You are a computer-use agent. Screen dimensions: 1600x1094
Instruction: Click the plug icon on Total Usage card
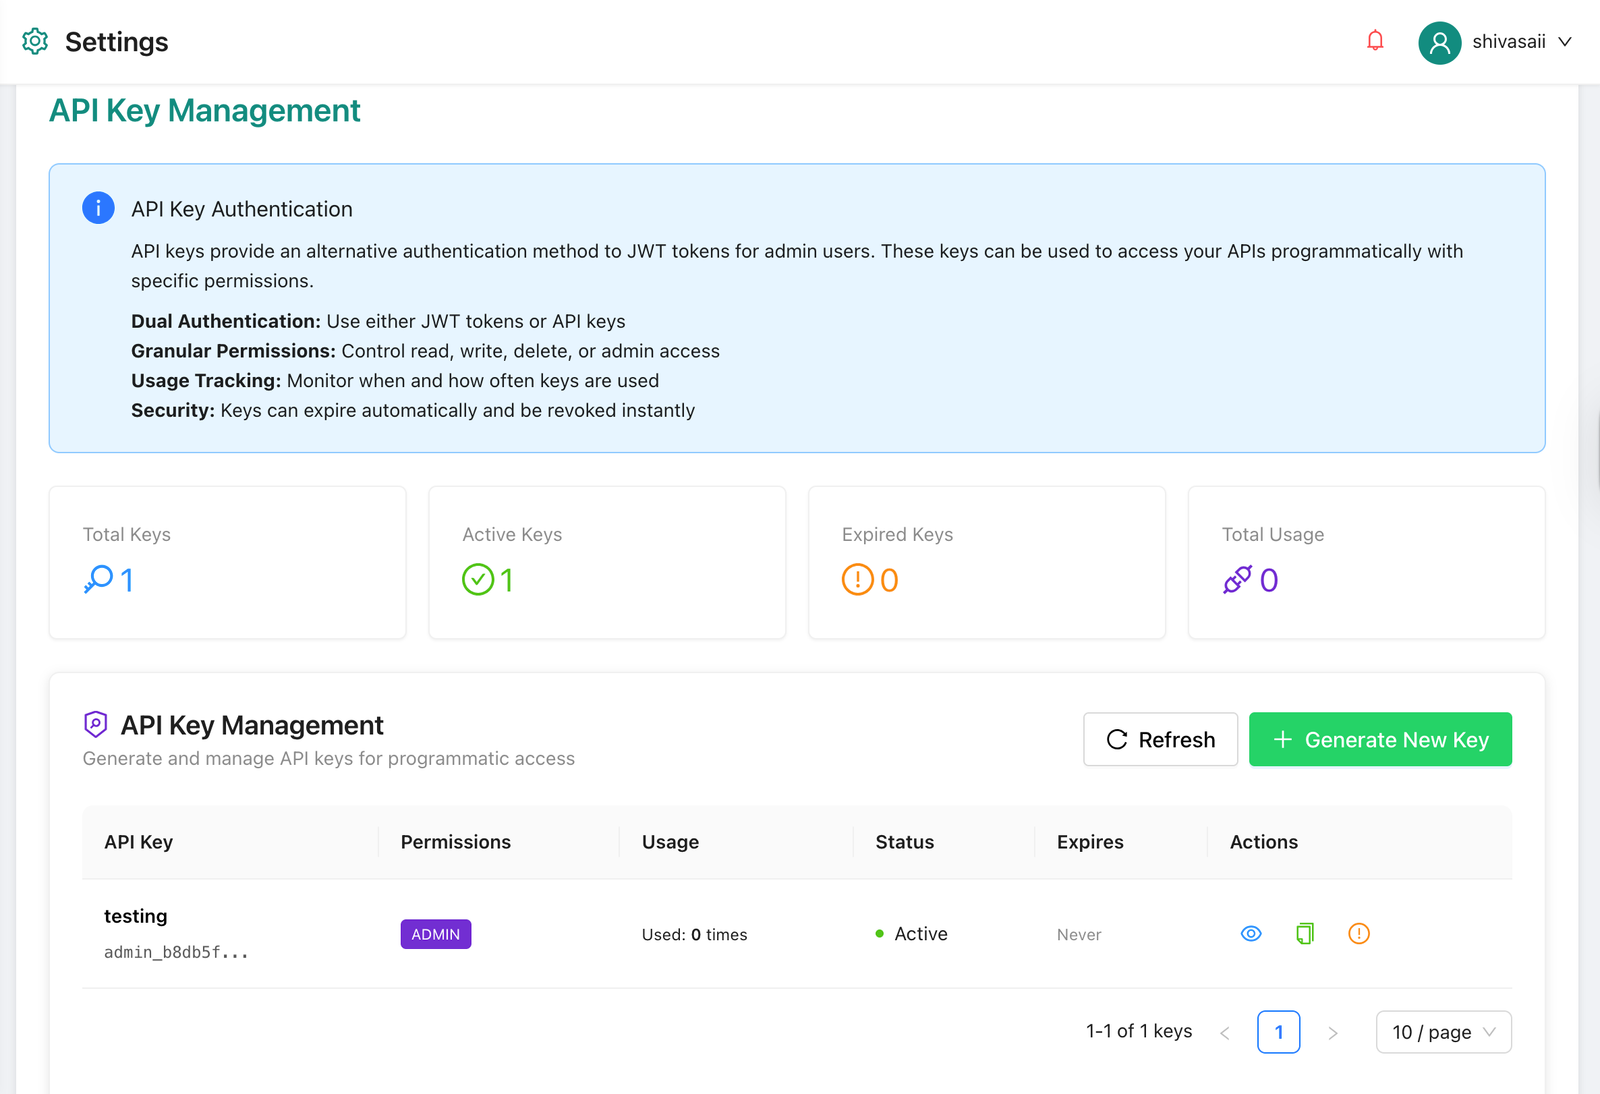[x=1240, y=580]
